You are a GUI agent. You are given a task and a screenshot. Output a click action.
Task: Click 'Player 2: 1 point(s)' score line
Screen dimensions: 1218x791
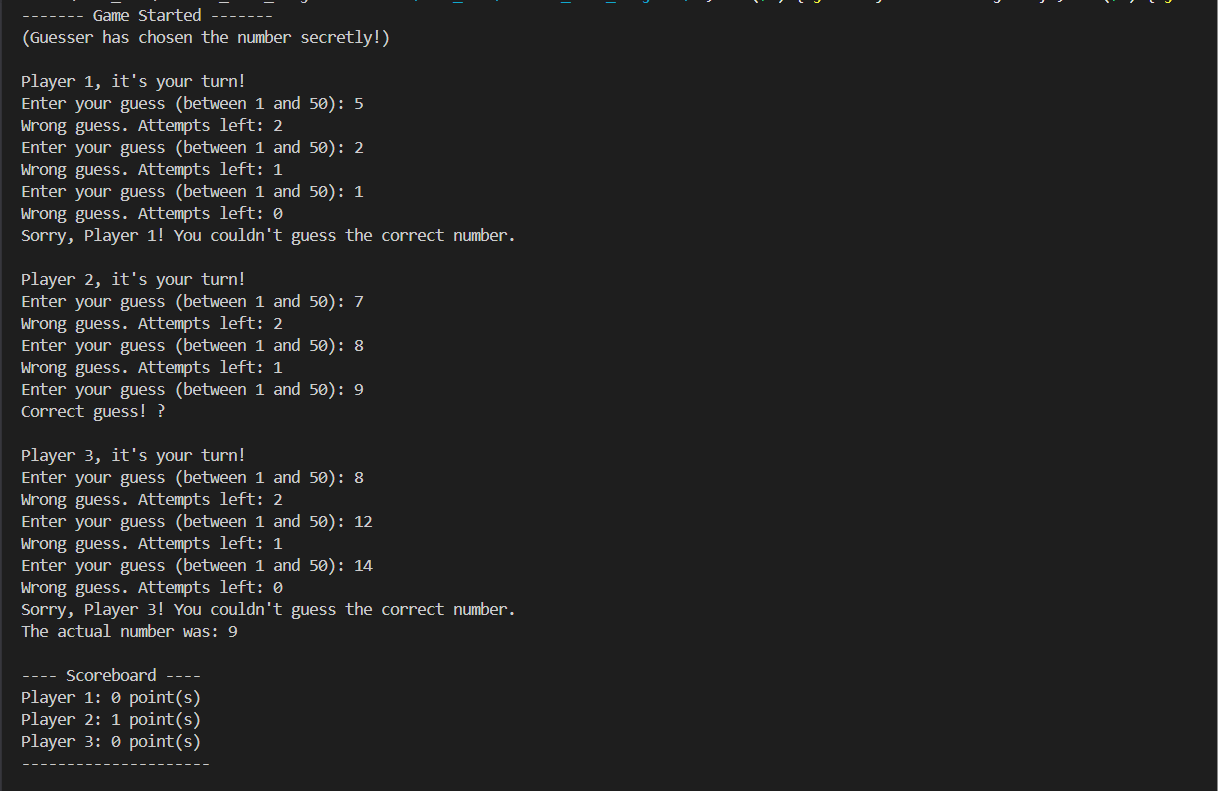111,720
